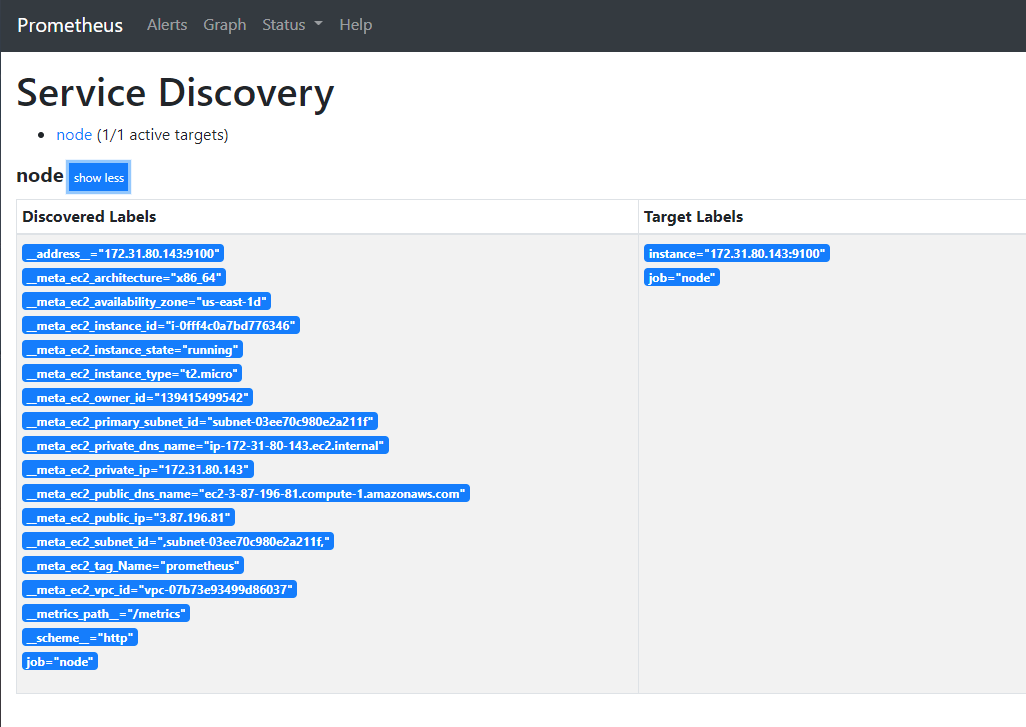Click the availability_zone us-east-1d label
This screenshot has height=727, width=1026.
coord(147,302)
